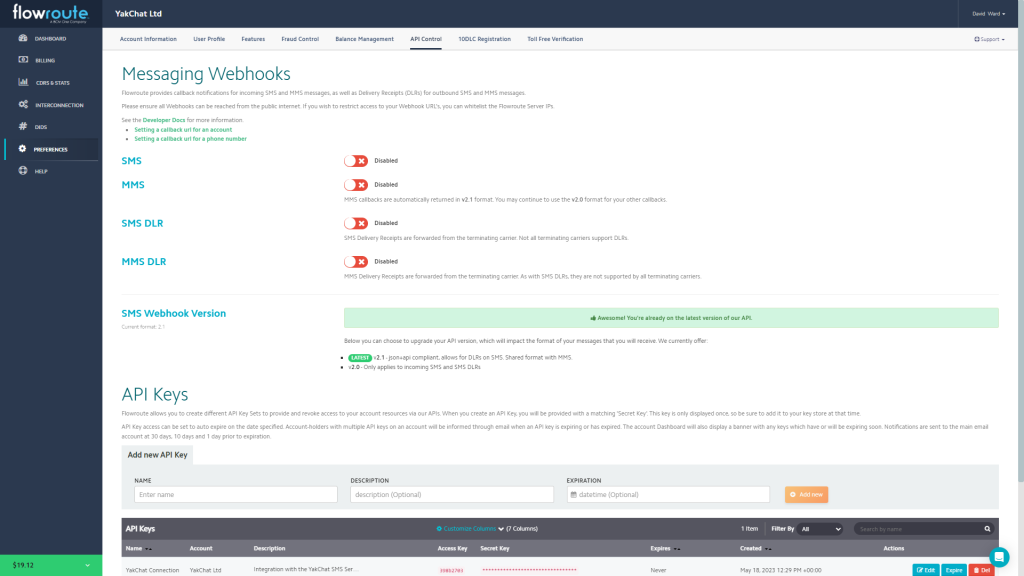Enable the MMS DLR webhook switch
The image size is (1024, 576).
tap(356, 262)
